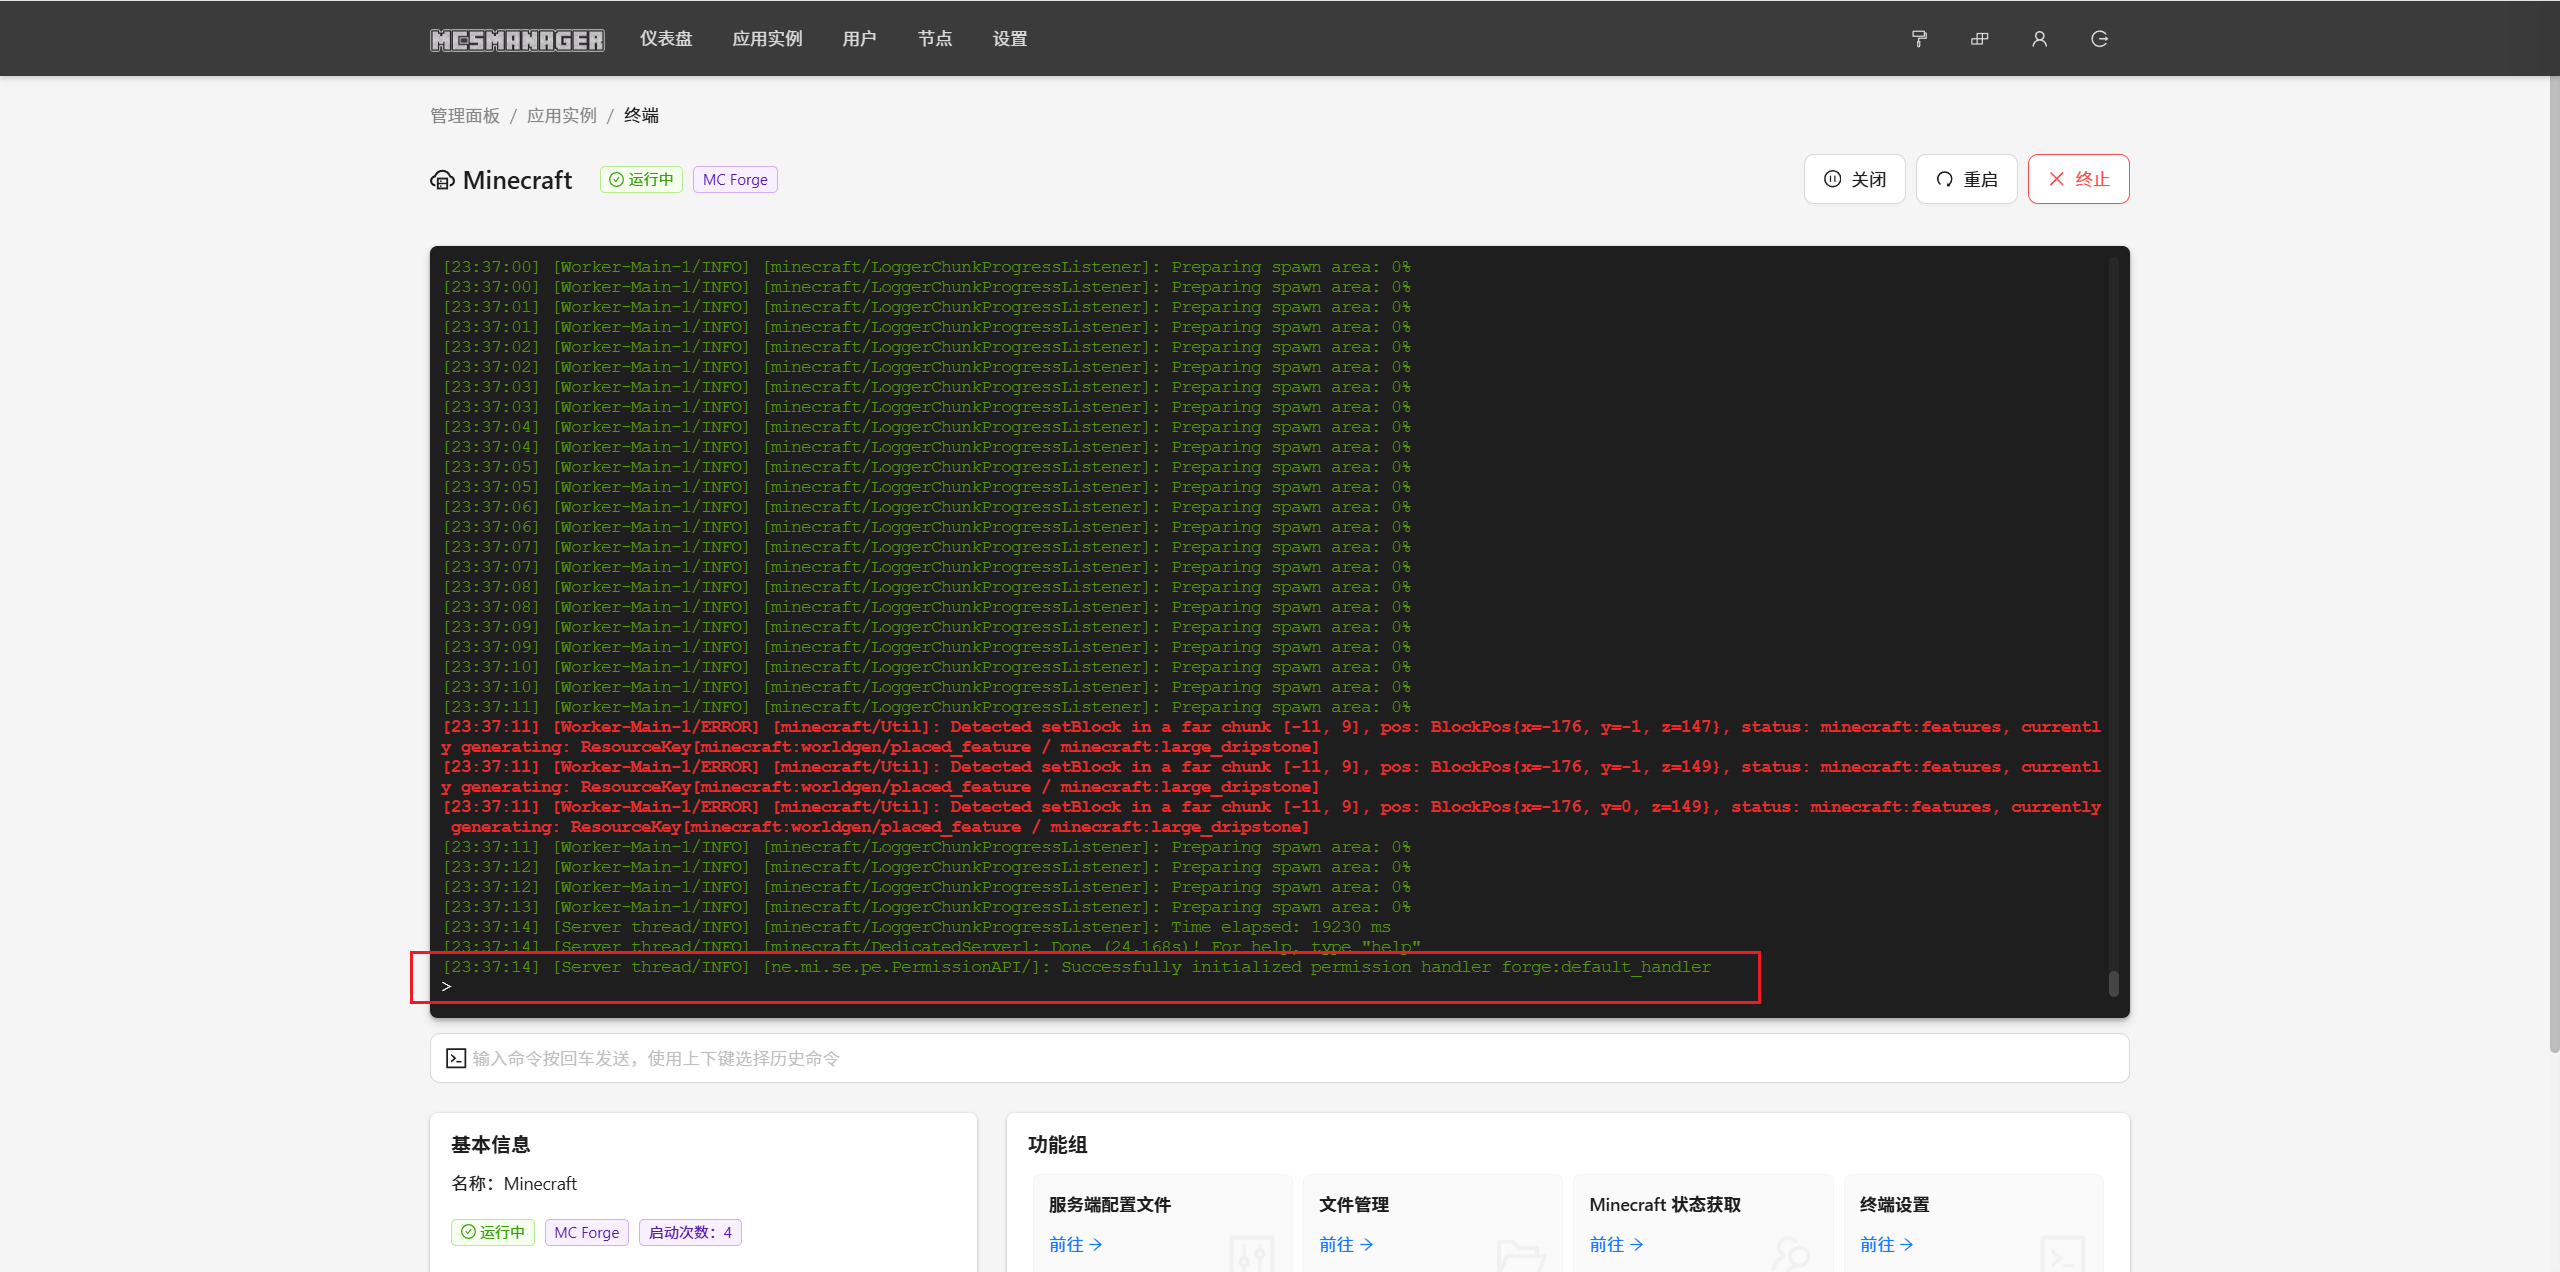Click the 基本信息 card heading
This screenshot has width=2560, height=1272.
pyautogui.click(x=490, y=1145)
